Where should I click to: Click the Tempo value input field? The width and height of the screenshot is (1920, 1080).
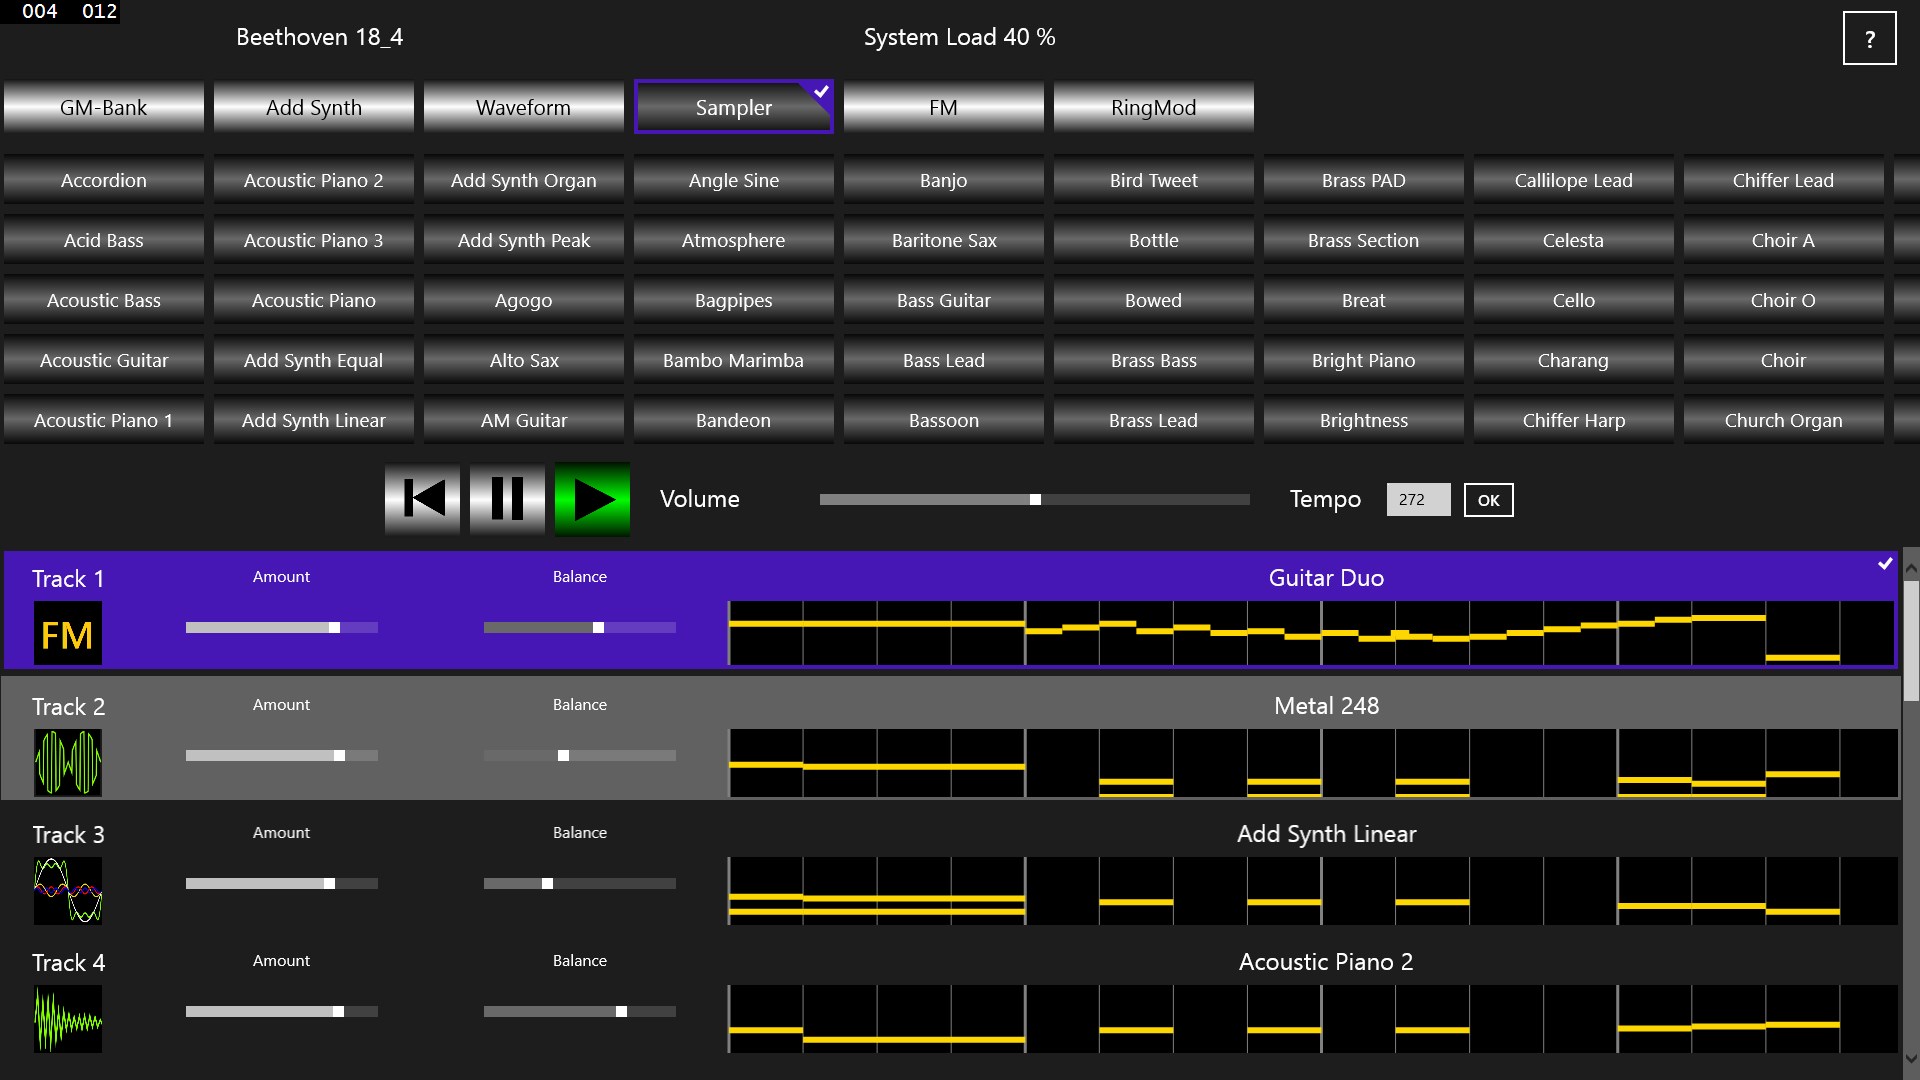click(x=1417, y=500)
